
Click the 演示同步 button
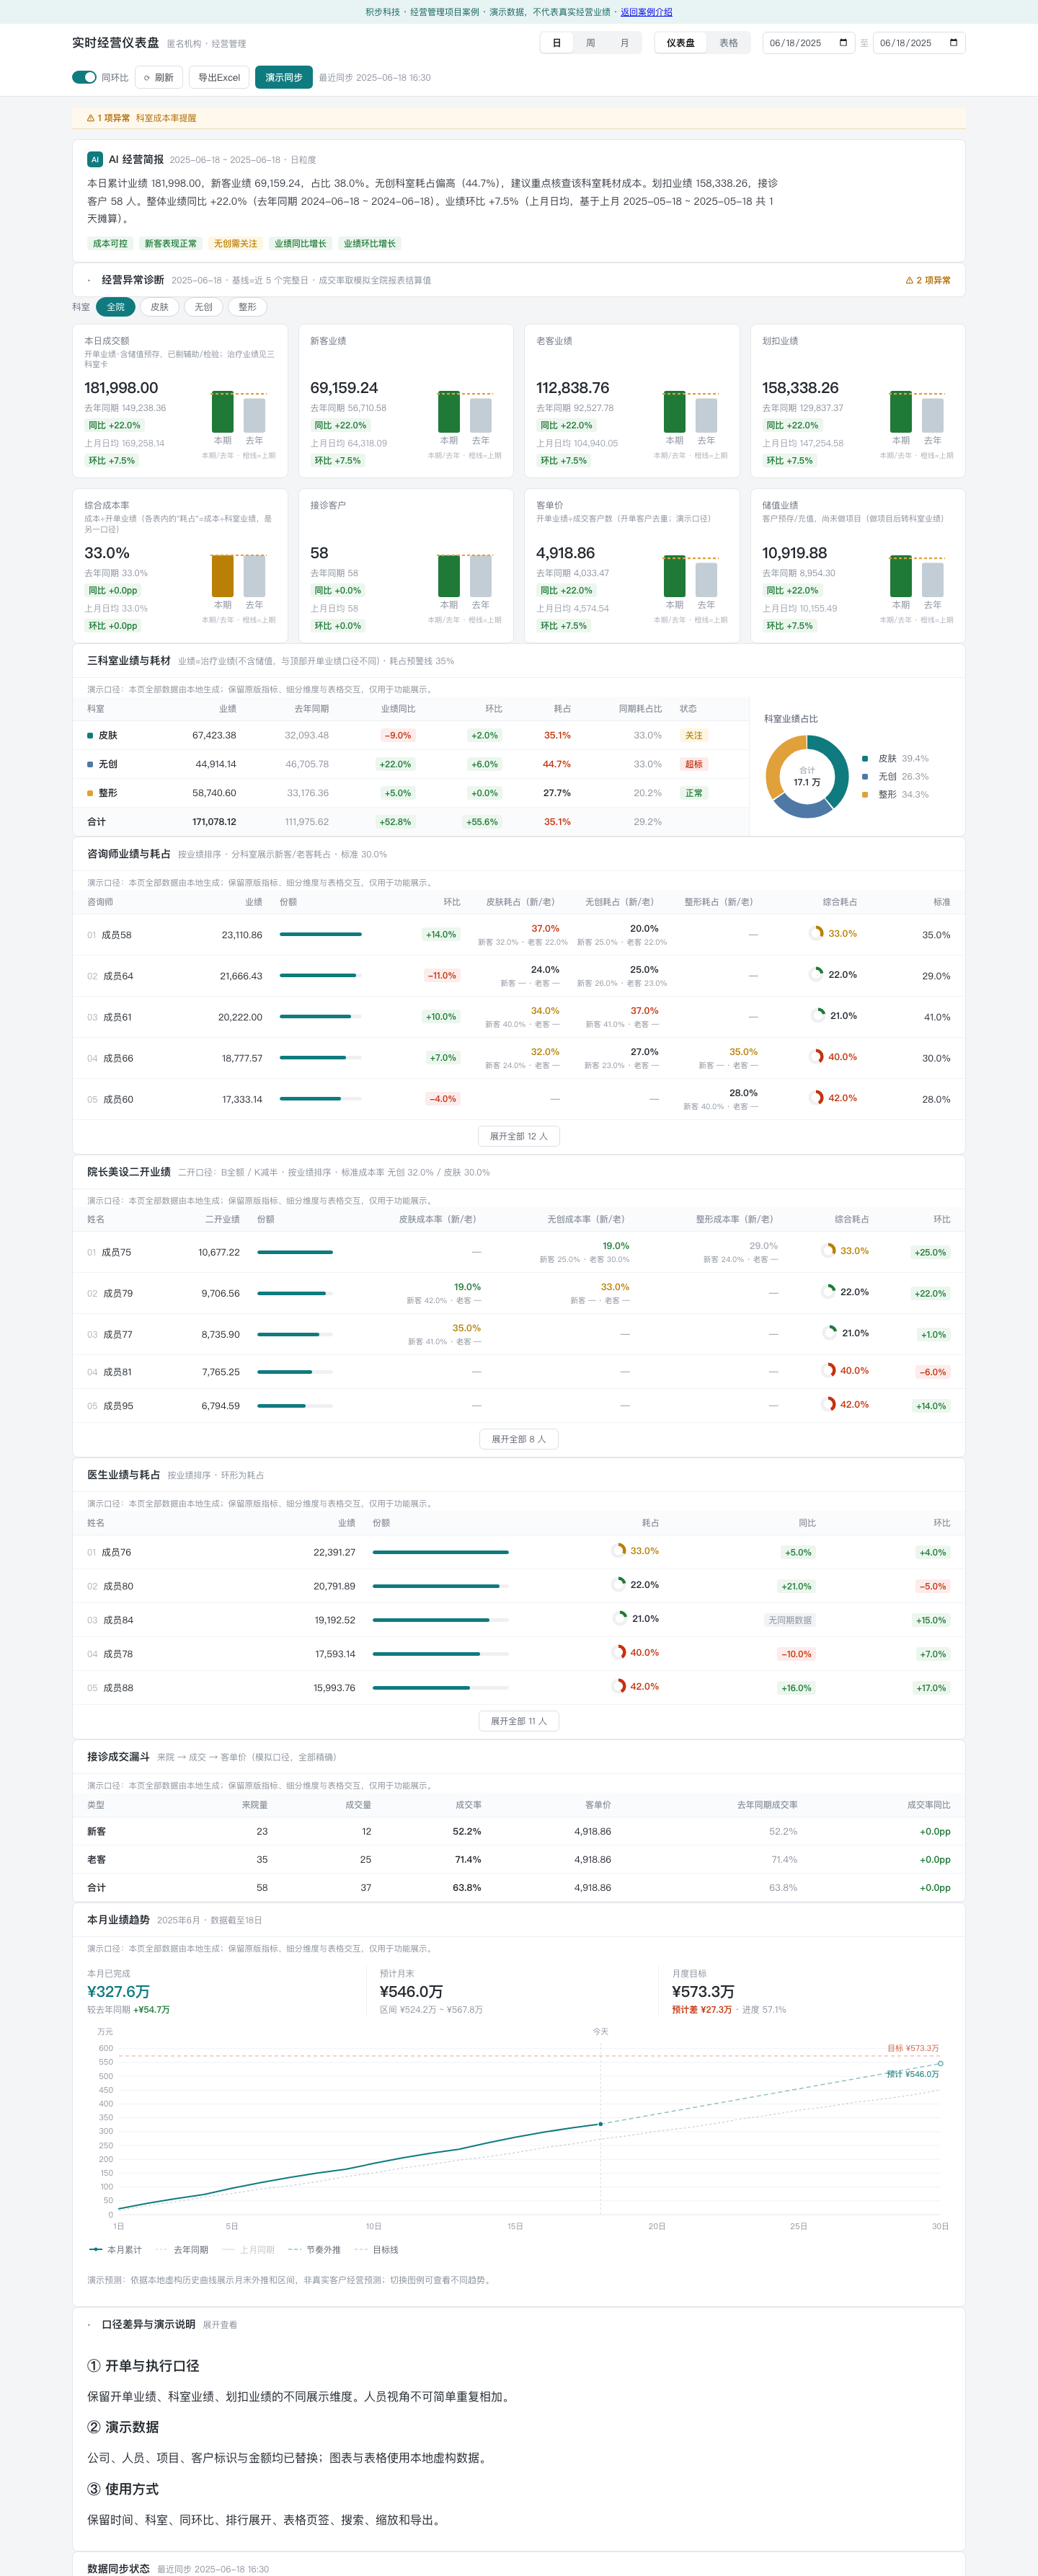click(x=284, y=77)
